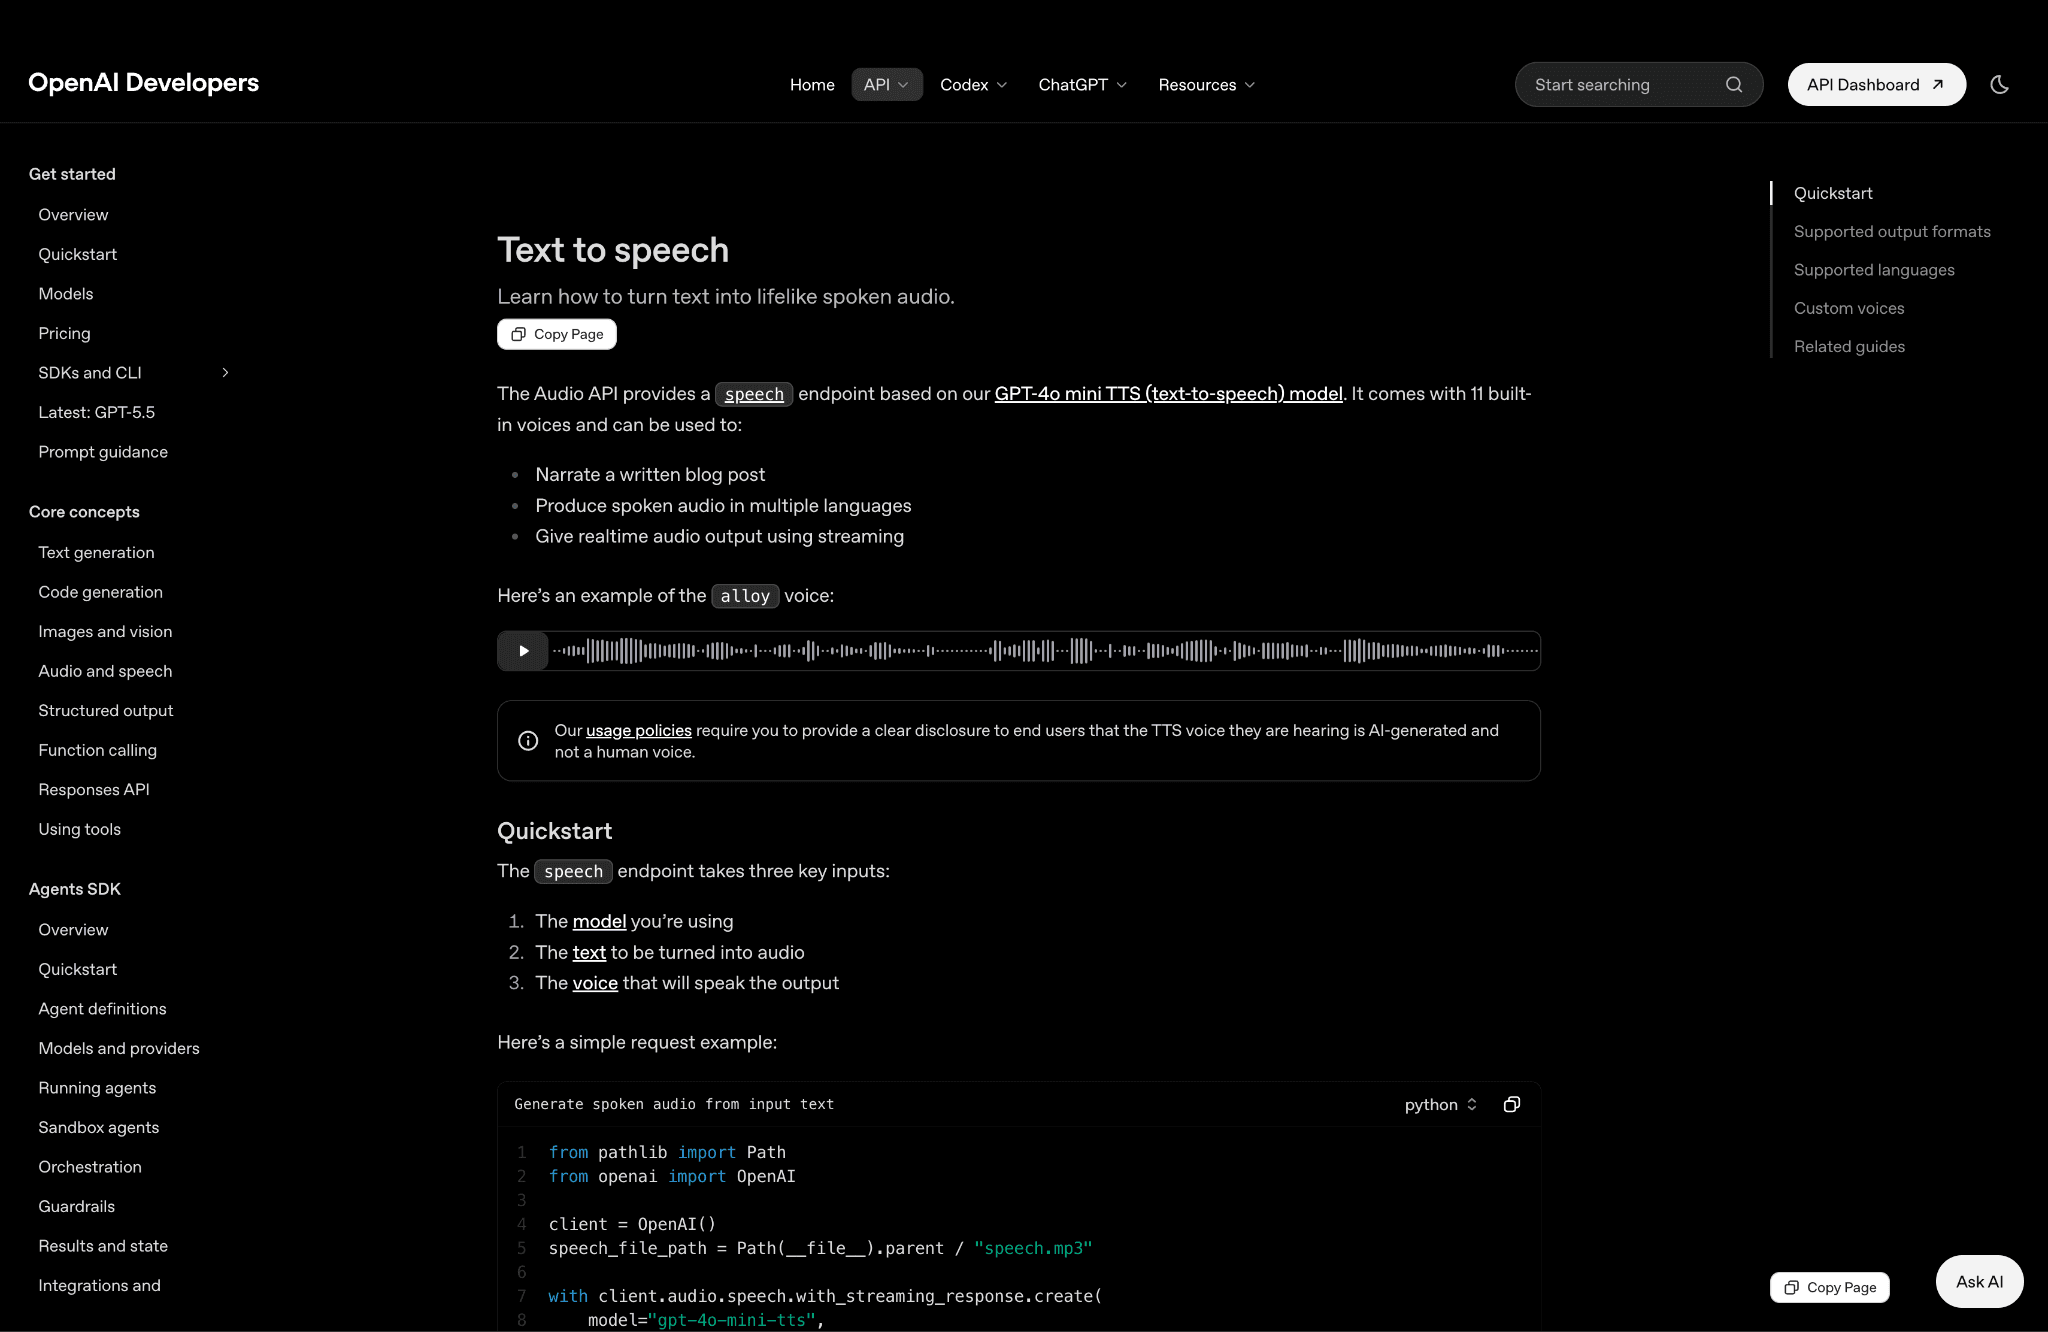The image size is (2048, 1332).
Task: Open Structured output page
Action: [x=105, y=711]
